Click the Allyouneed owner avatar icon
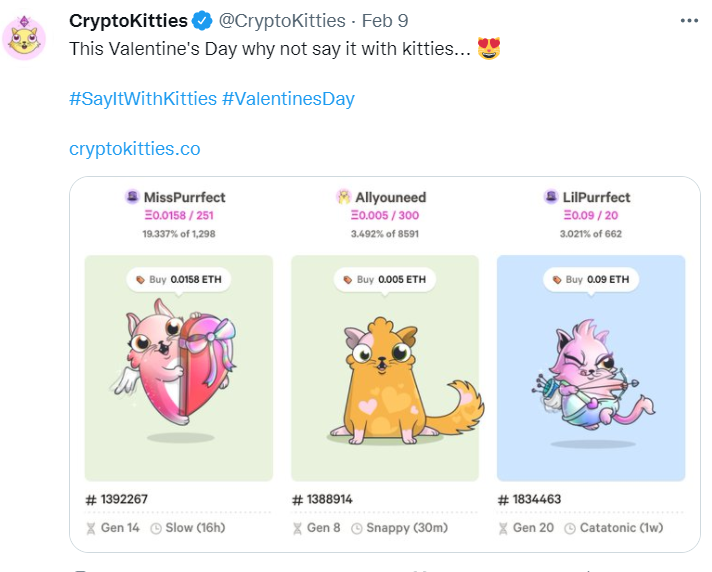712x572 pixels. (x=344, y=198)
